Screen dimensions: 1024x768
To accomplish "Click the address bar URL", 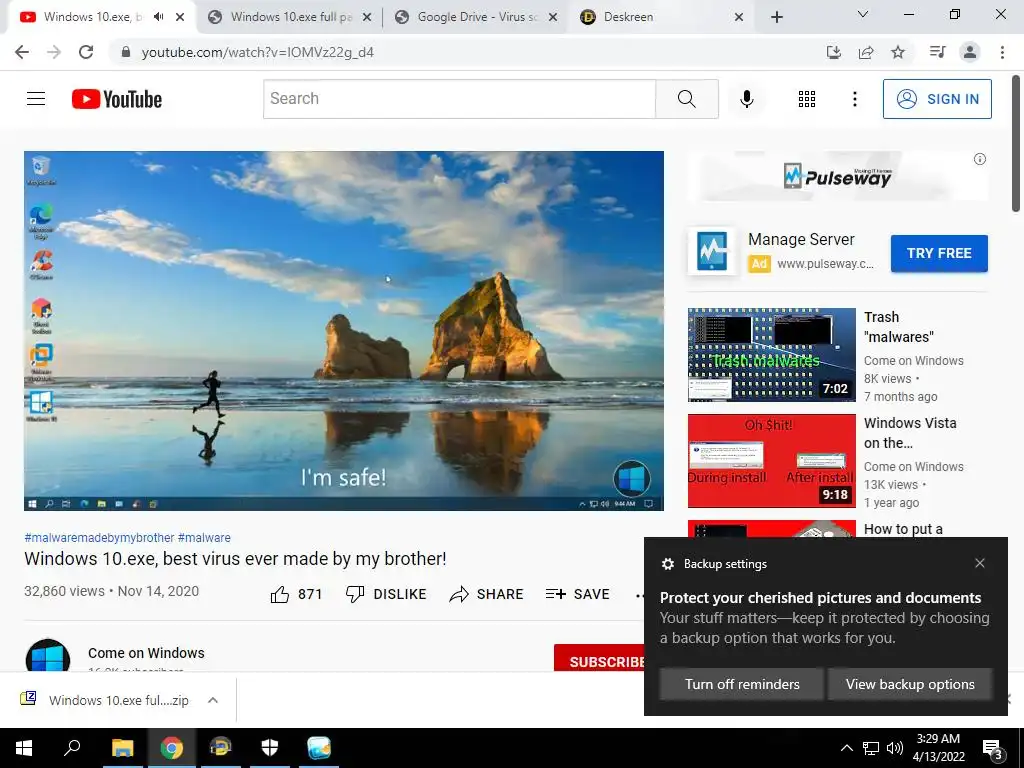I will click(x=257, y=52).
